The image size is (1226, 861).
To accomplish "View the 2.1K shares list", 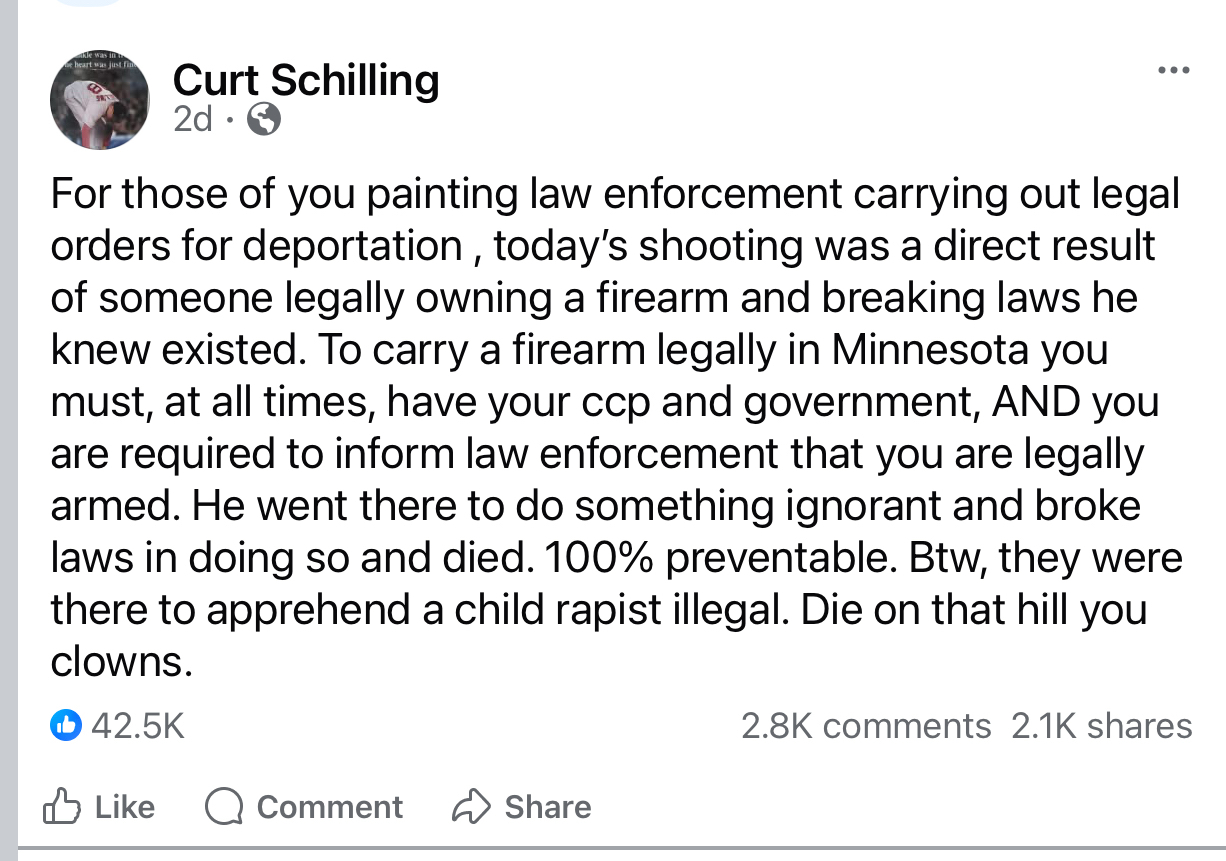I will click(1101, 726).
